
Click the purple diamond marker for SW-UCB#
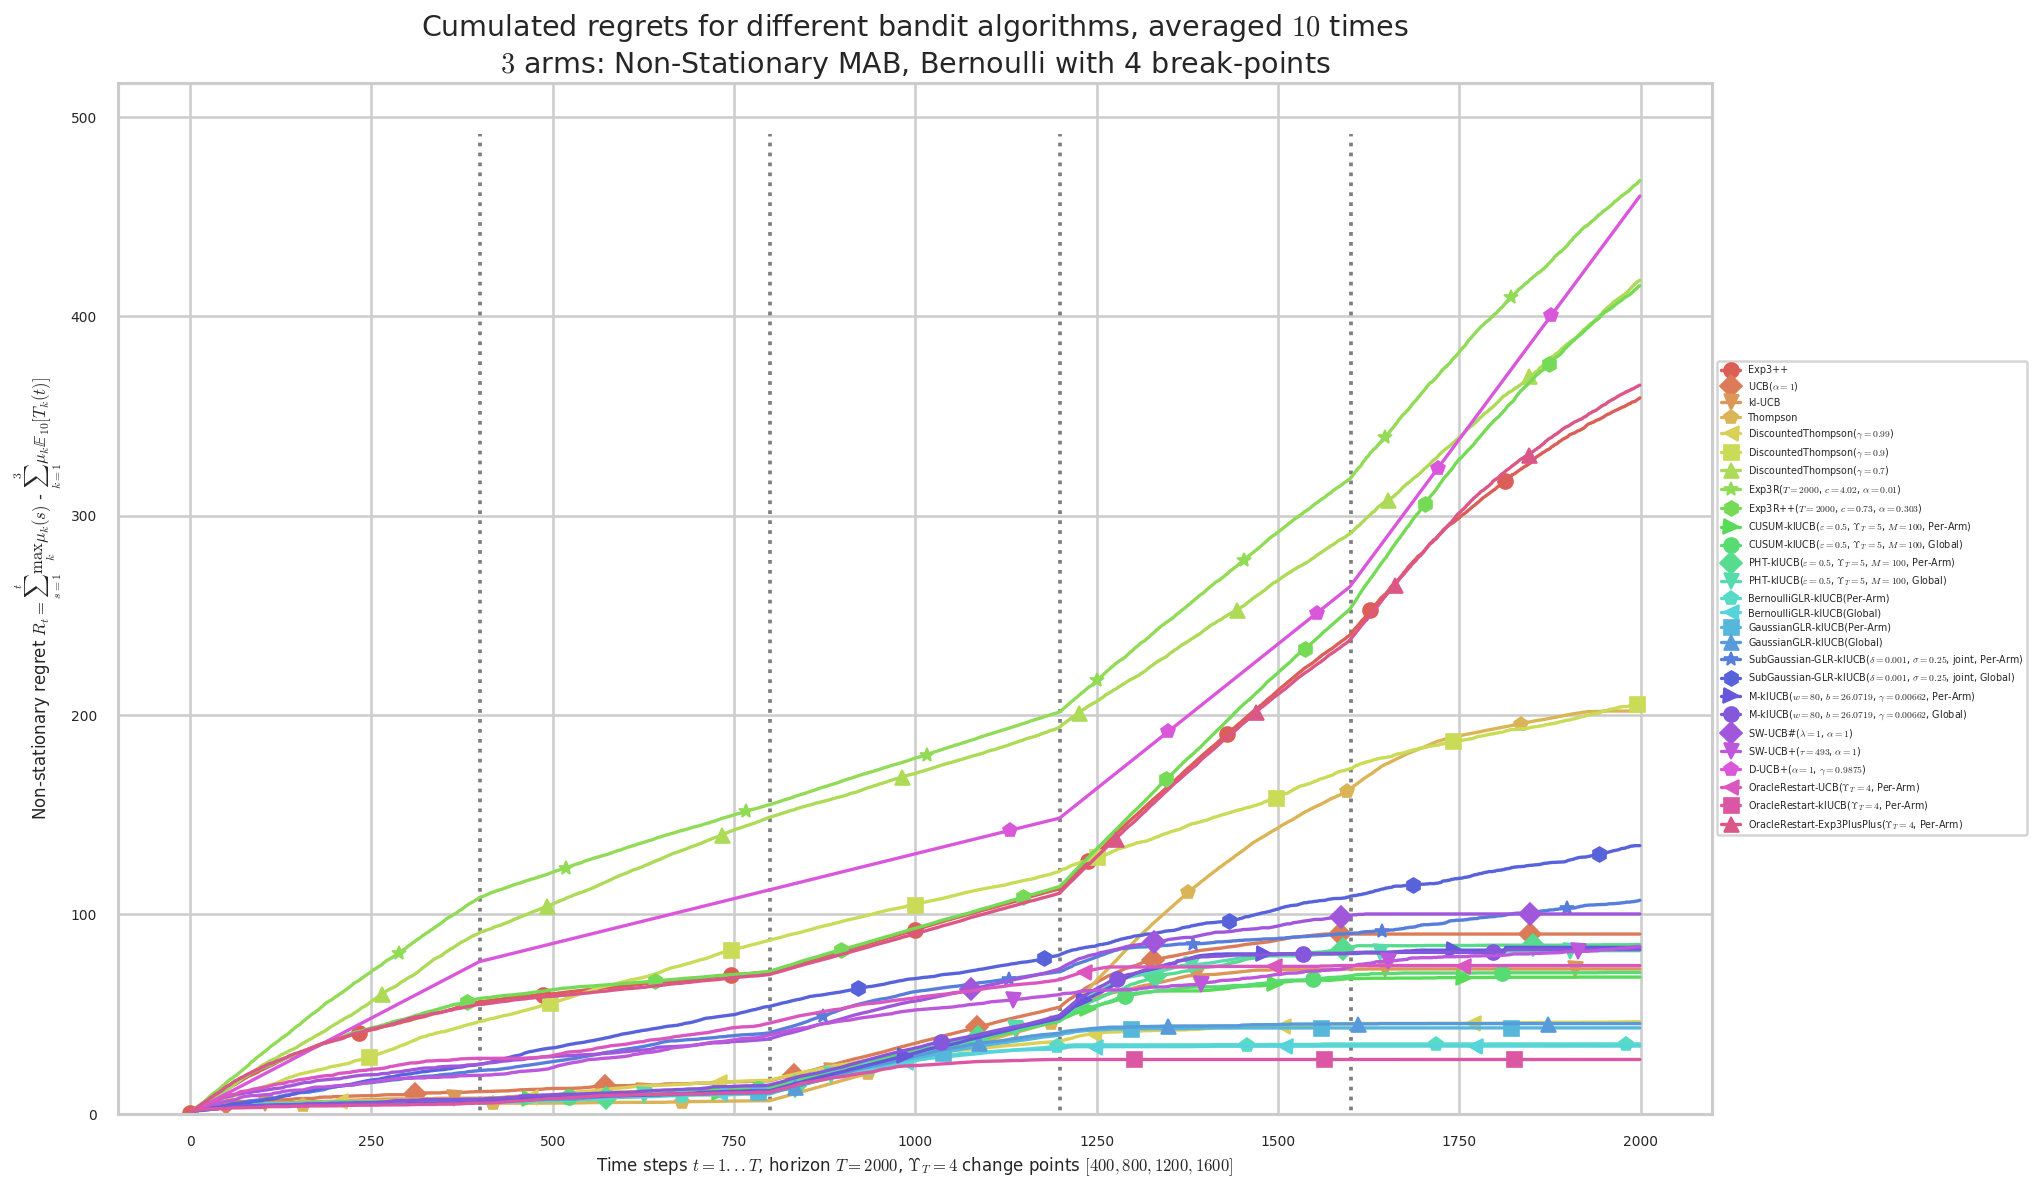(1731, 733)
